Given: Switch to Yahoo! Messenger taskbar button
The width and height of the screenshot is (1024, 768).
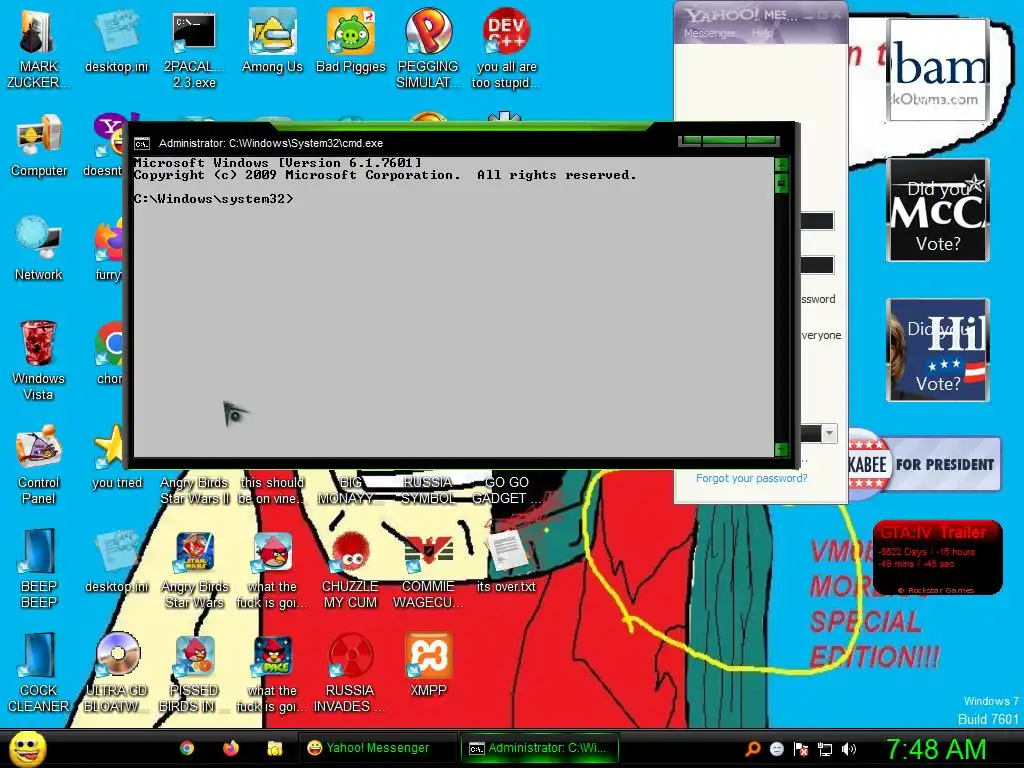Looking at the screenshot, I should 378,748.
